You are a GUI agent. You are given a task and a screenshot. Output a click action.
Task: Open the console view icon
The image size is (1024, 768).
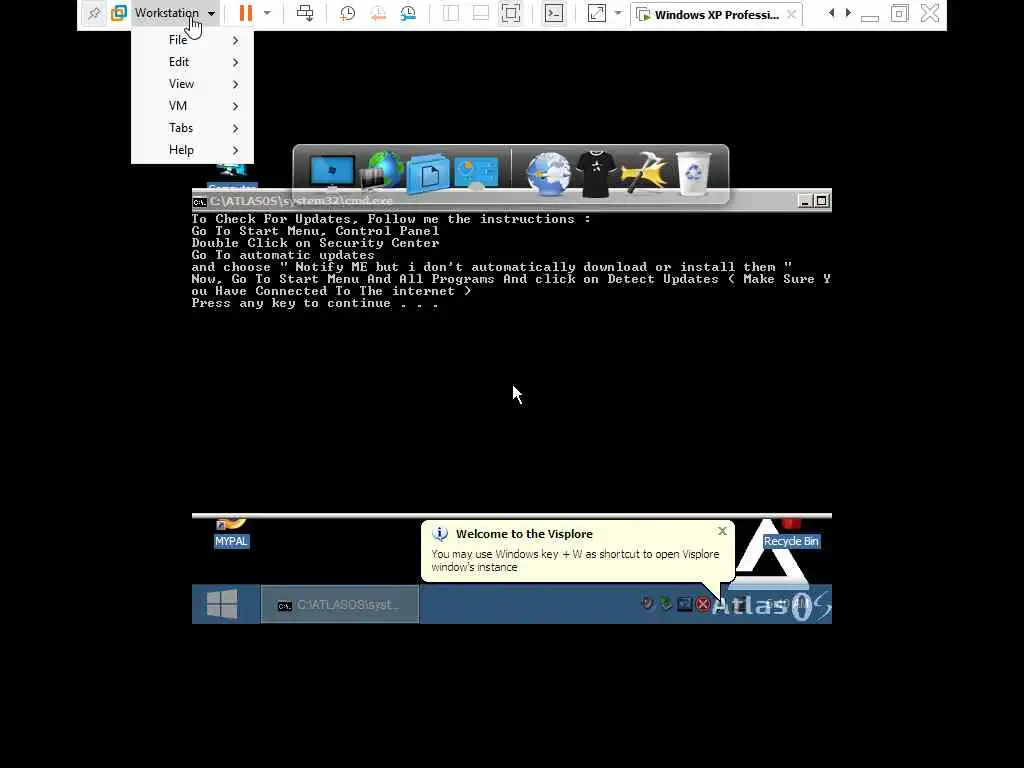(x=554, y=13)
